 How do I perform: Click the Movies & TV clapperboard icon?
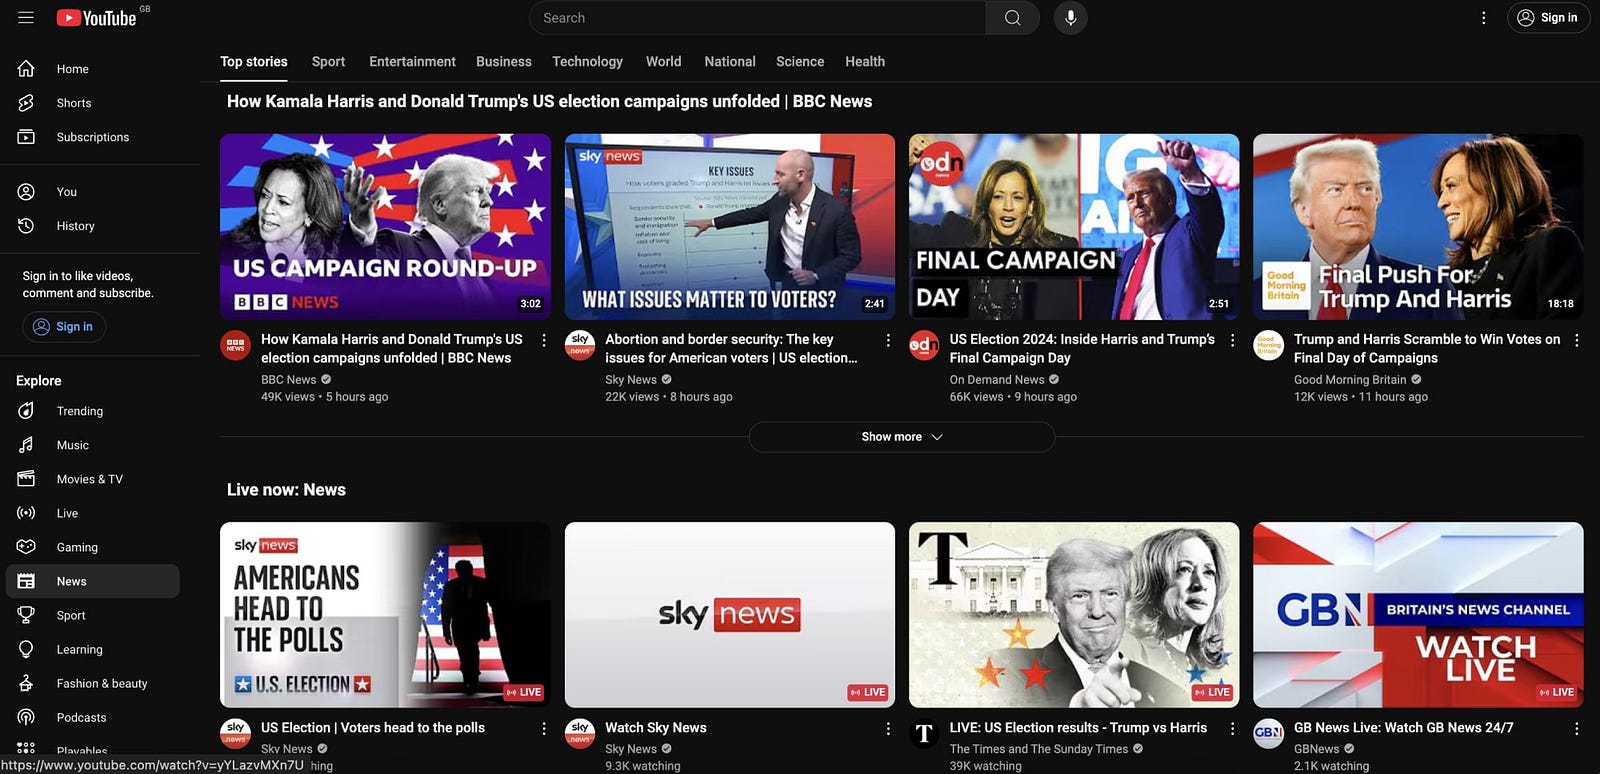pyautogui.click(x=26, y=479)
